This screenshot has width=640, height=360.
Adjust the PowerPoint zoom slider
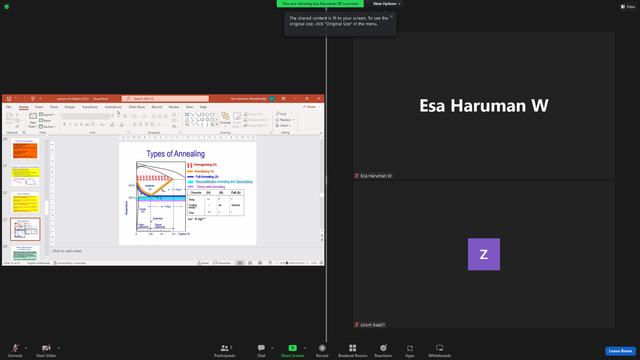287,263
